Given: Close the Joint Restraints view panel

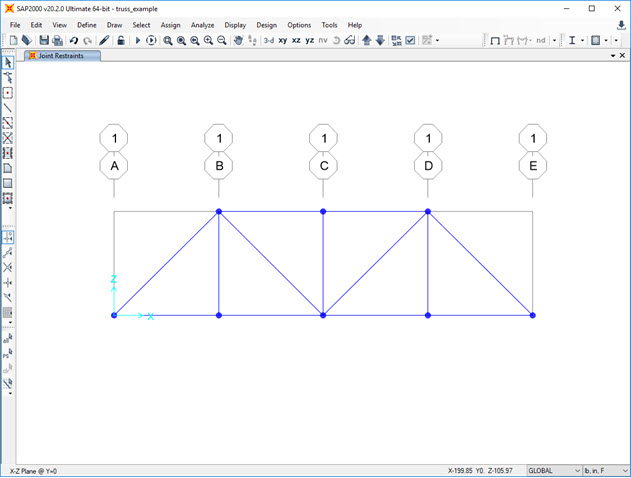Looking at the screenshot, I should (621, 56).
